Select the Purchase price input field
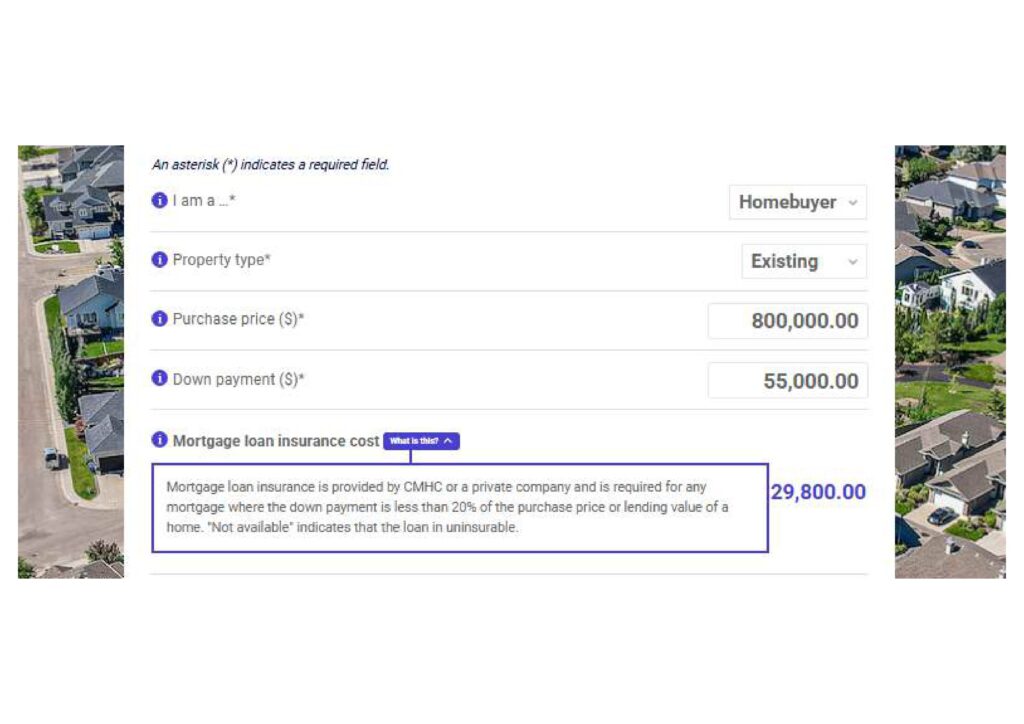 [788, 320]
